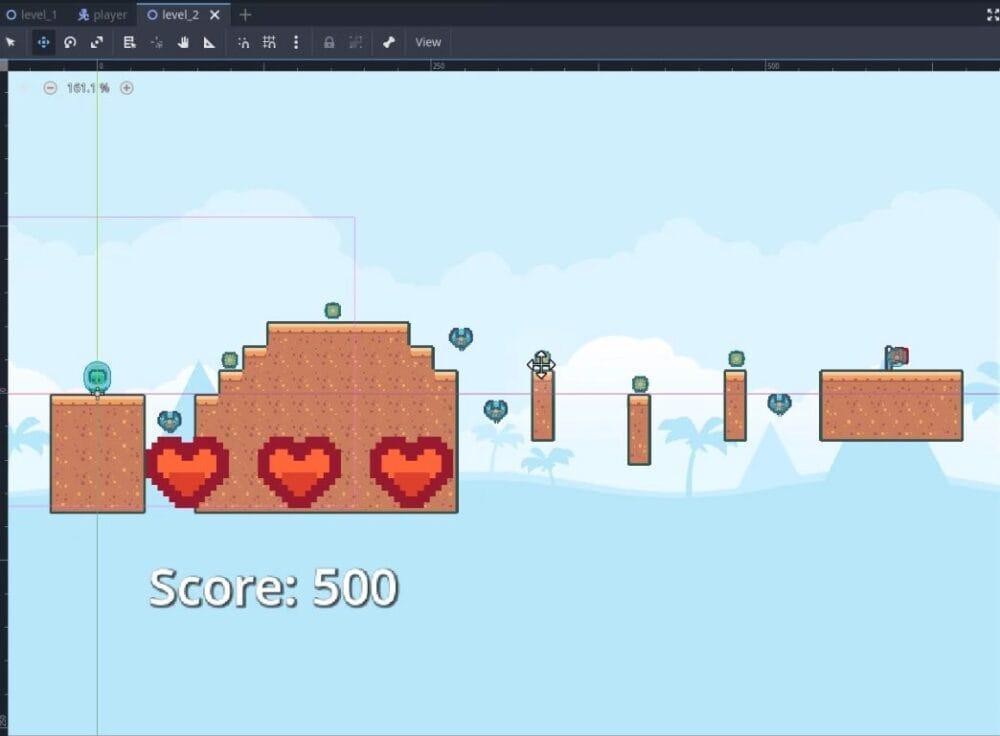1000x736 pixels.
Task: Open the View menu
Action: tap(428, 43)
